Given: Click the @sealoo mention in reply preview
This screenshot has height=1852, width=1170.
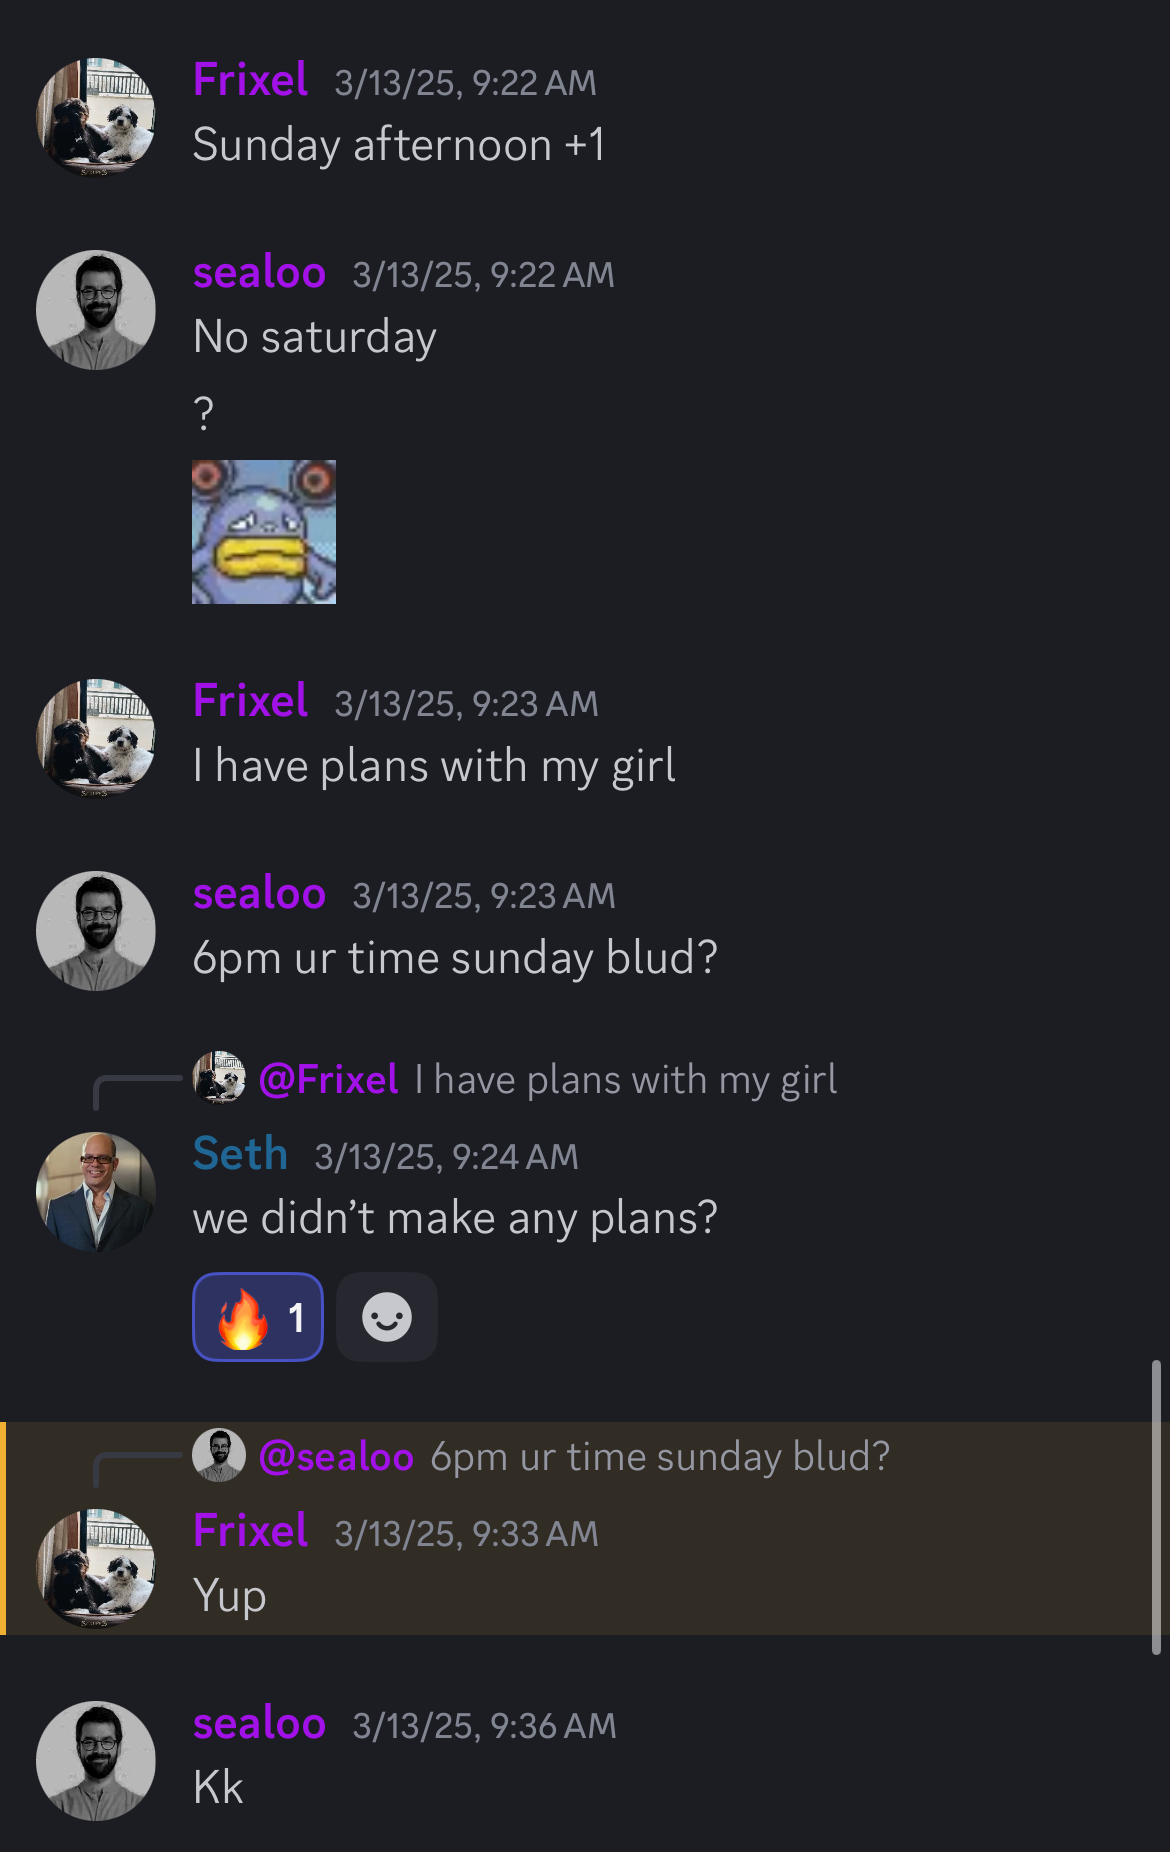Looking at the screenshot, I should pyautogui.click(x=336, y=1457).
